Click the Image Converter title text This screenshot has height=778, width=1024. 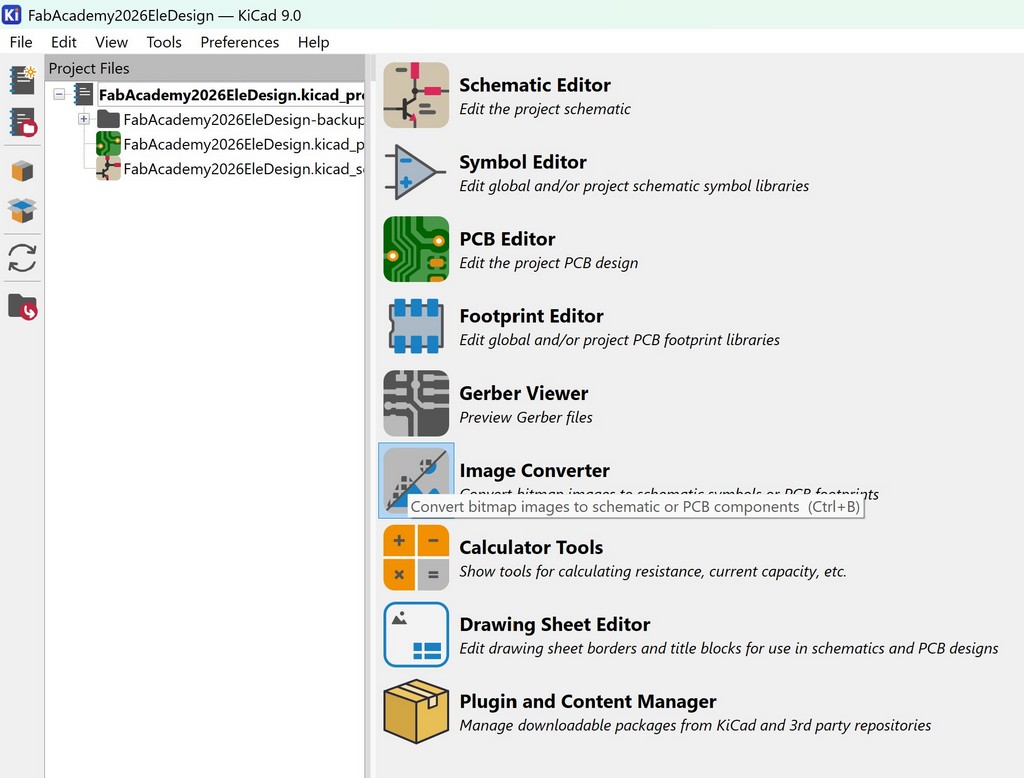535,470
